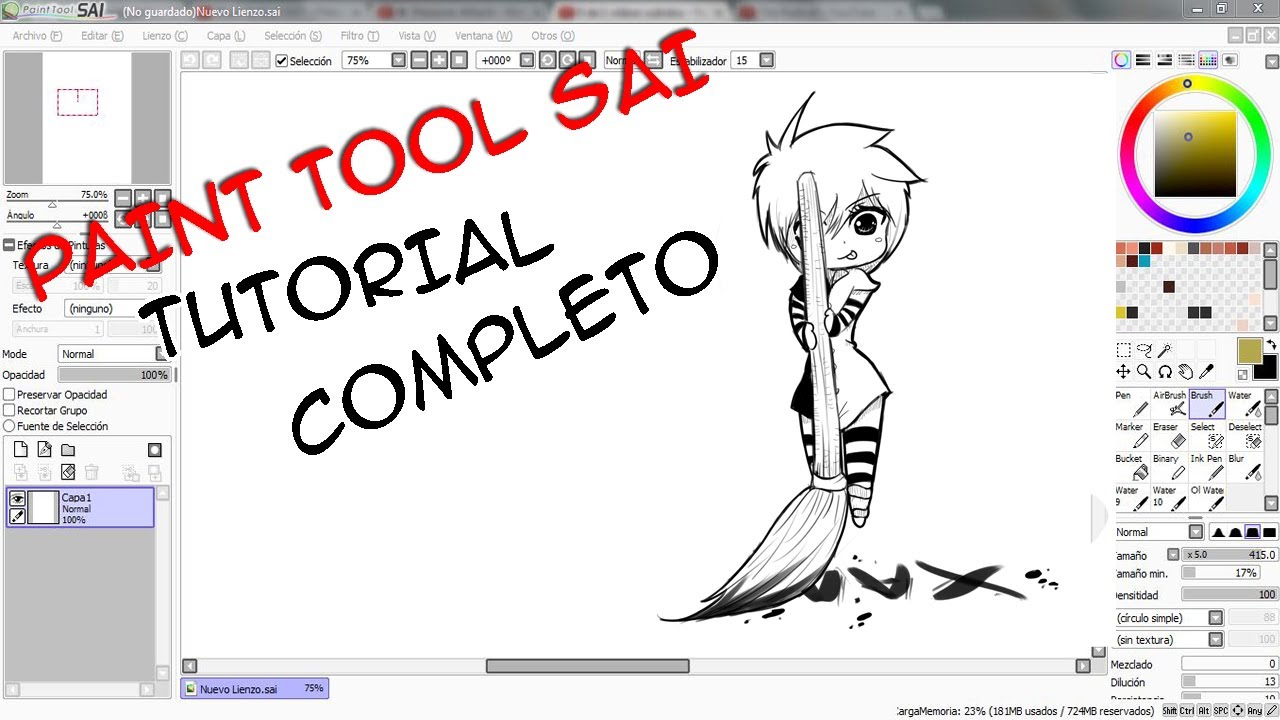This screenshot has height=720, width=1280.
Task: Activate the zoom magnifier tool
Action: click(1145, 372)
